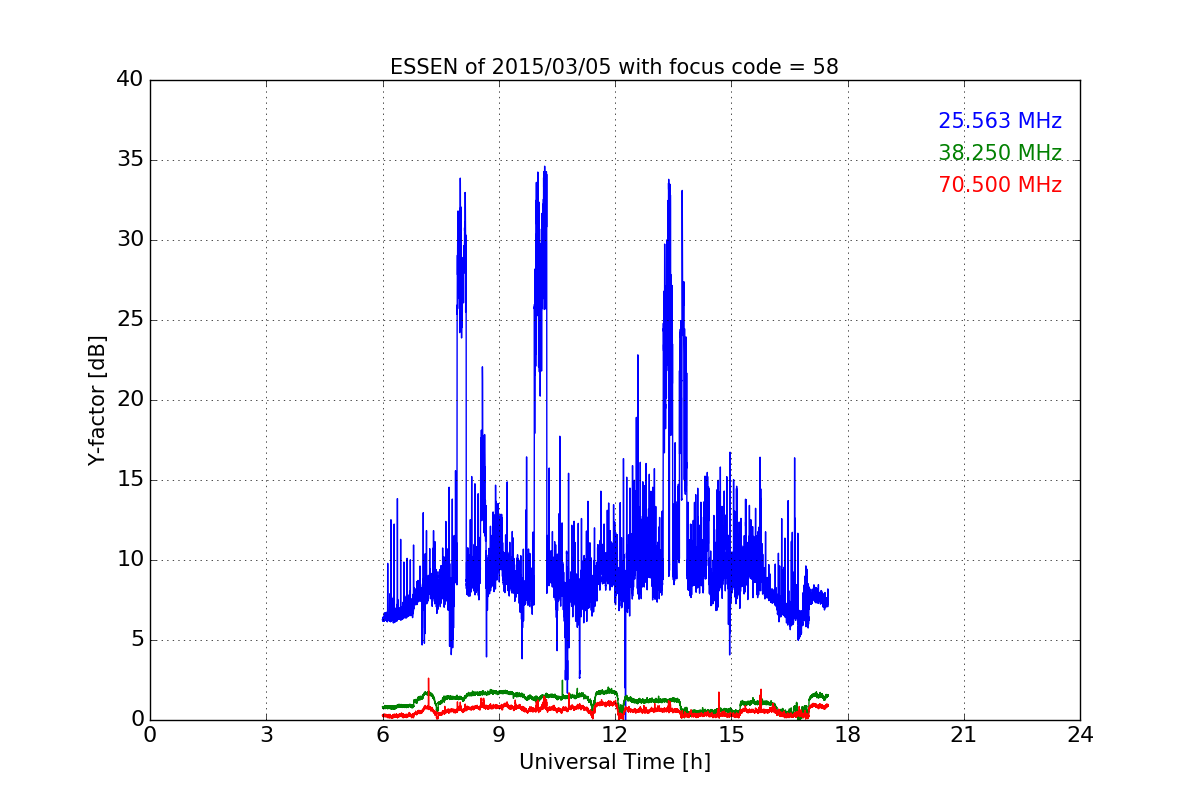
Task: Click the Universal Time [h] axis label
Action: click(x=614, y=762)
